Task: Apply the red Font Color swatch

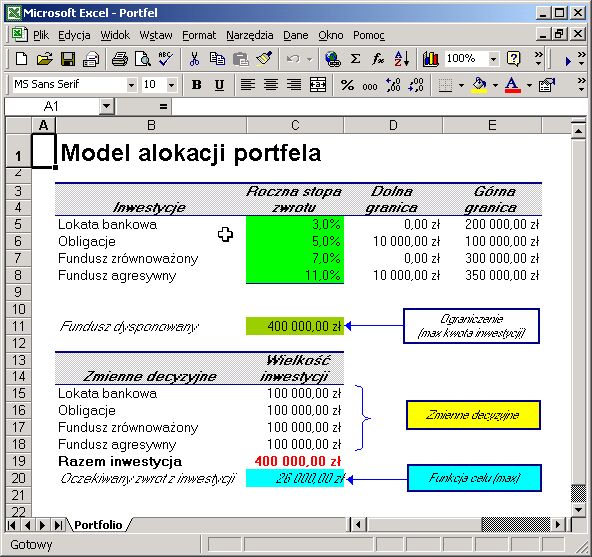Action: [512, 85]
